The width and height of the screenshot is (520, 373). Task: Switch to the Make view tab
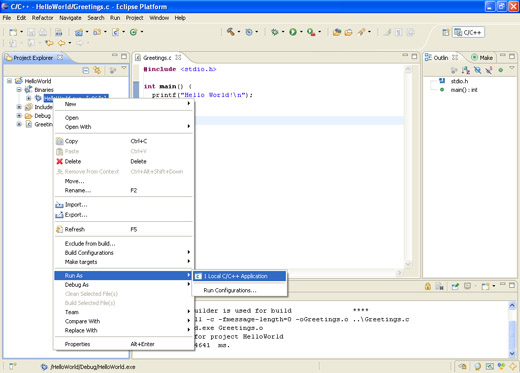pos(482,58)
